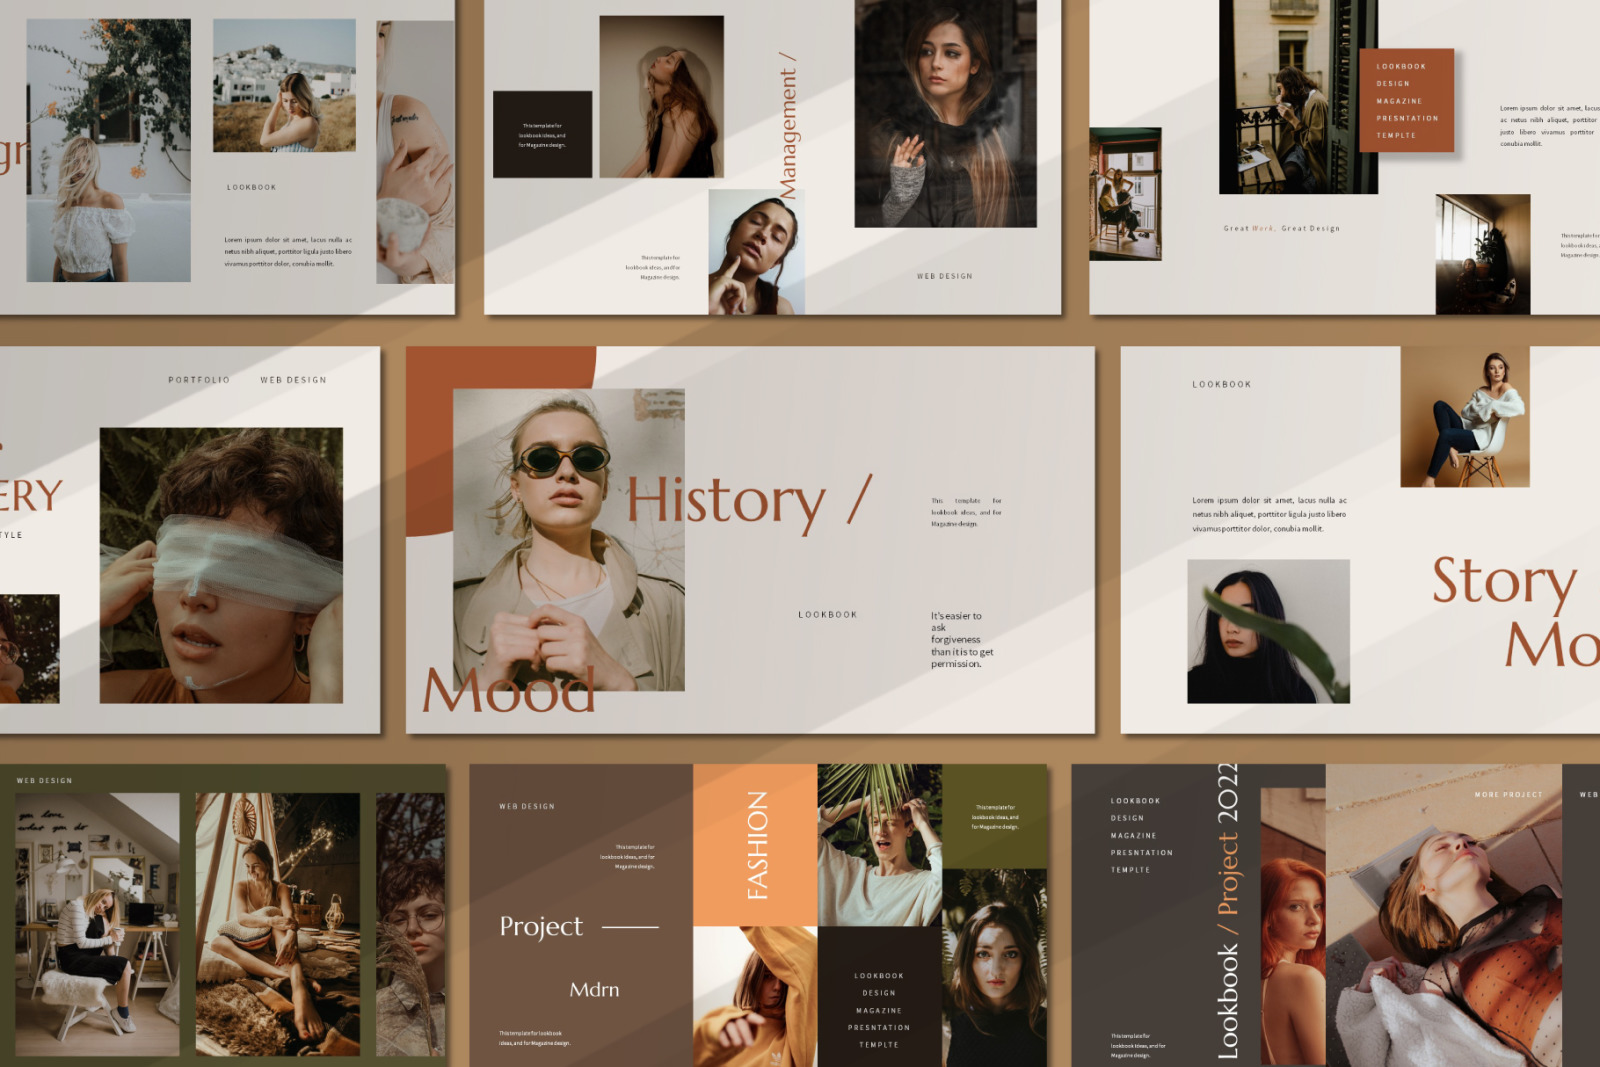This screenshot has height=1067, width=1600.
Task: Select the rust-colored box listing Lookbook Design Magazine
Action: click(1406, 101)
